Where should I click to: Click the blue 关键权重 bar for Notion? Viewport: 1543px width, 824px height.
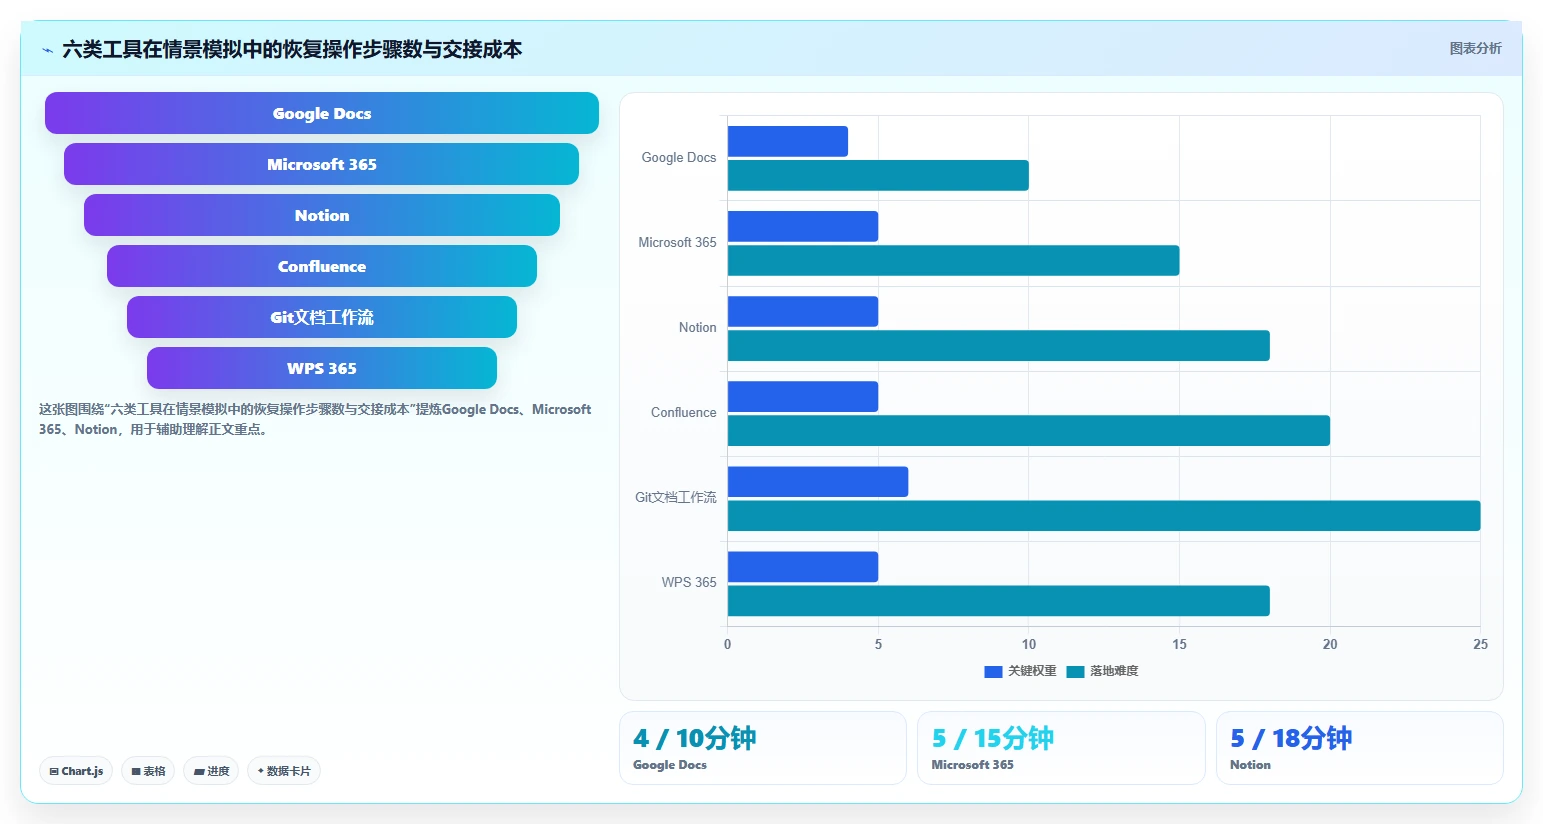point(803,311)
